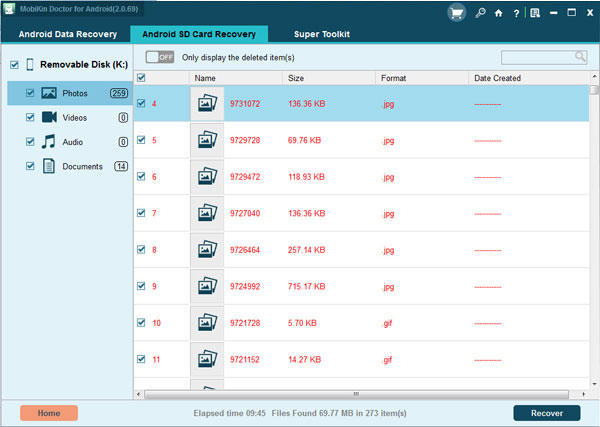Uncheck the checkbox for row 9

click(141, 286)
